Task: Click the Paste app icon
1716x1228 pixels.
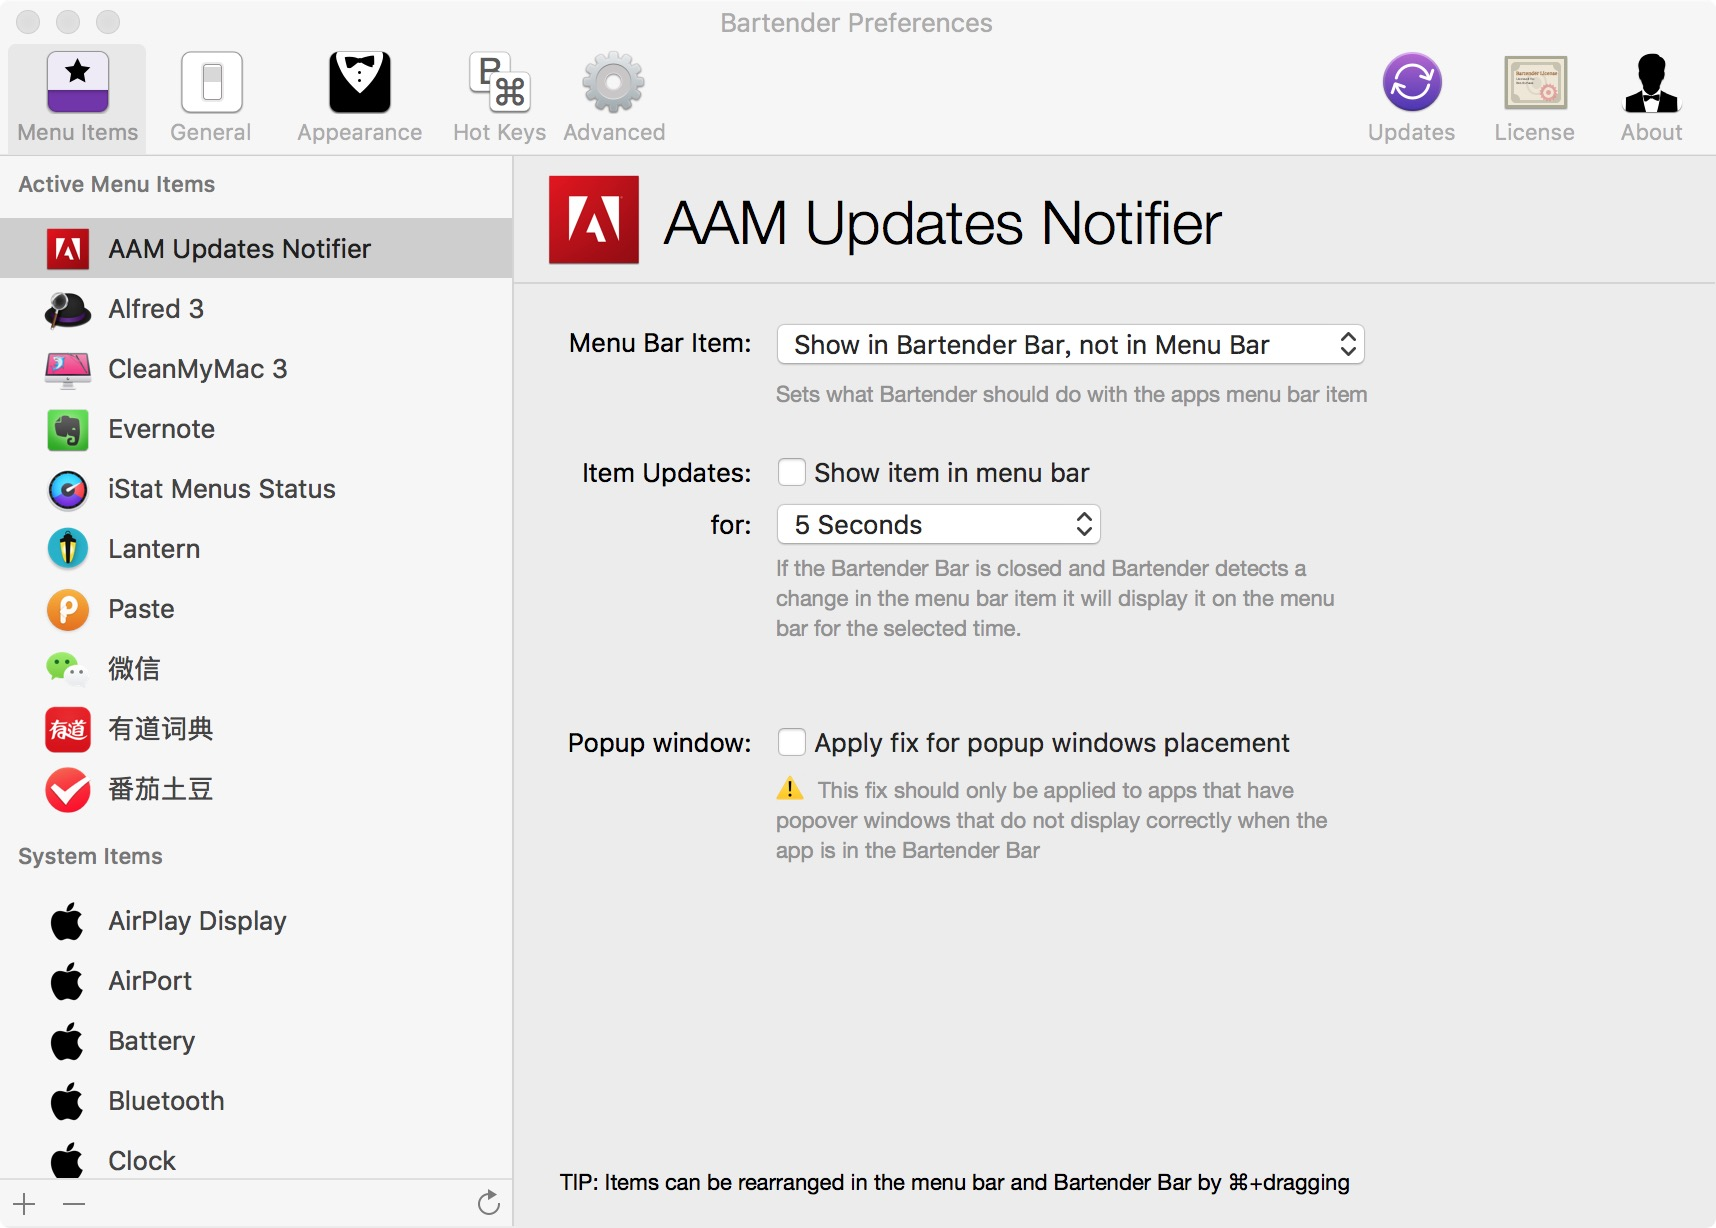Action: click(x=68, y=609)
